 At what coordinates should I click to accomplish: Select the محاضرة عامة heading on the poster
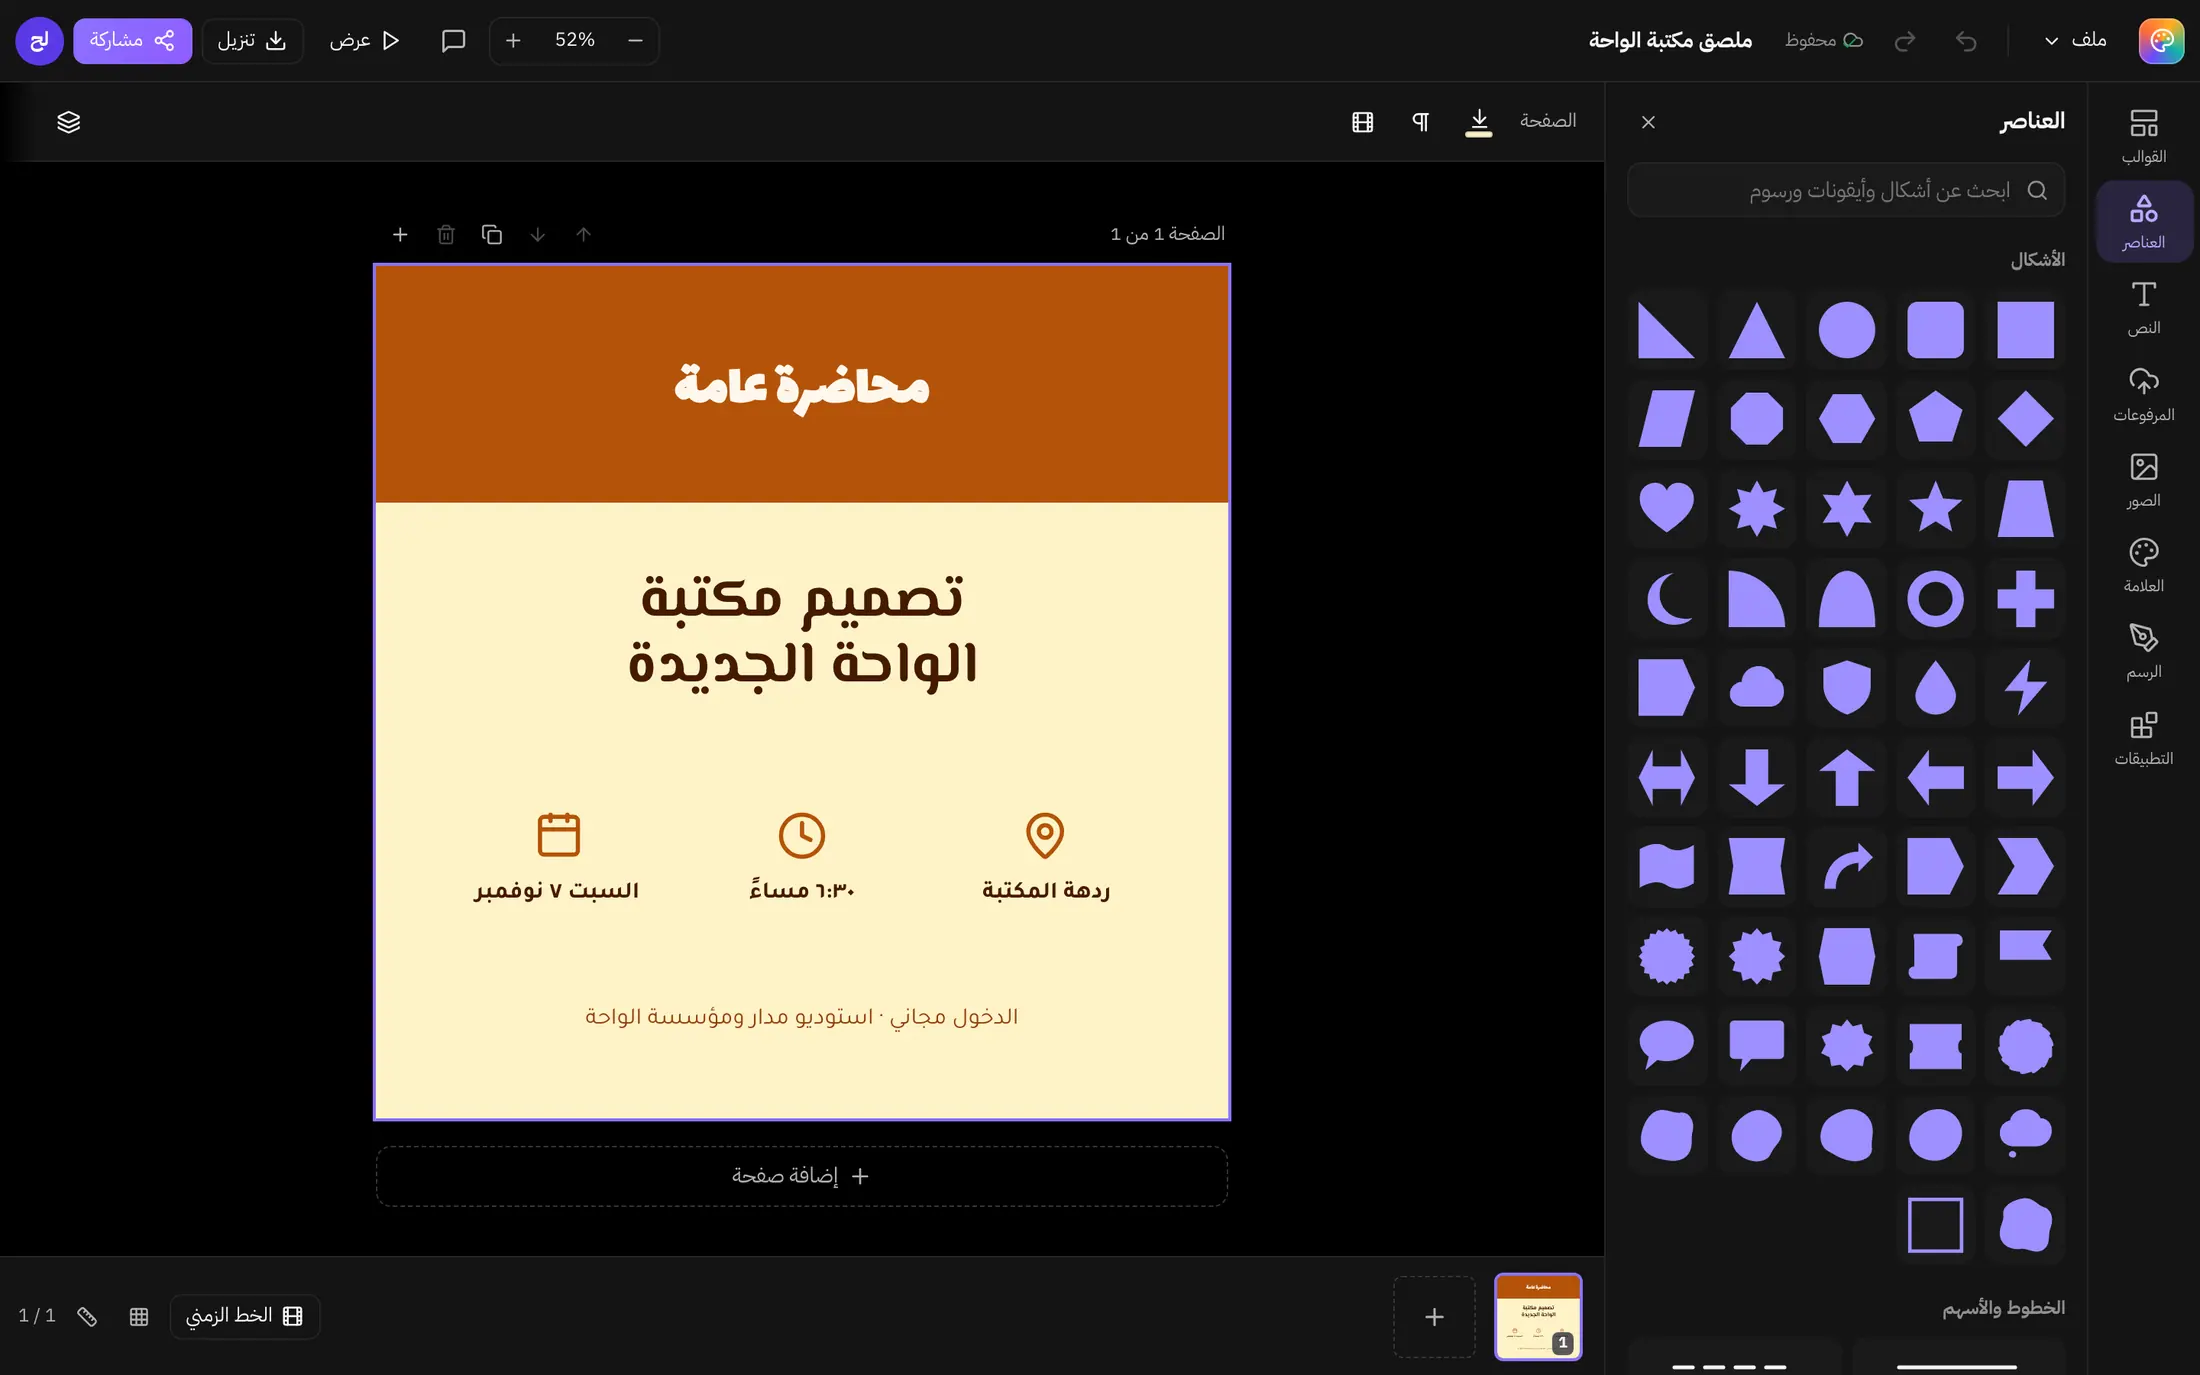pos(802,386)
